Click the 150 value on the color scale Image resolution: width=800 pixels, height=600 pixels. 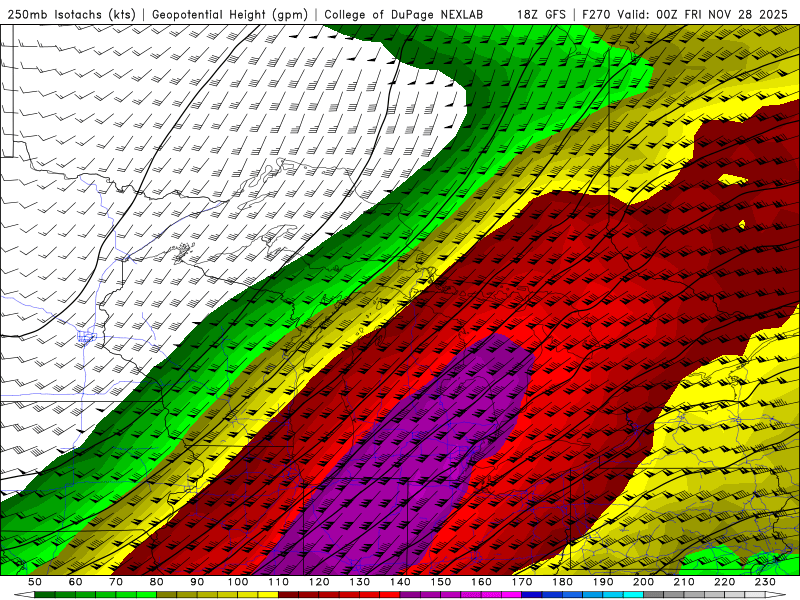[x=441, y=582]
